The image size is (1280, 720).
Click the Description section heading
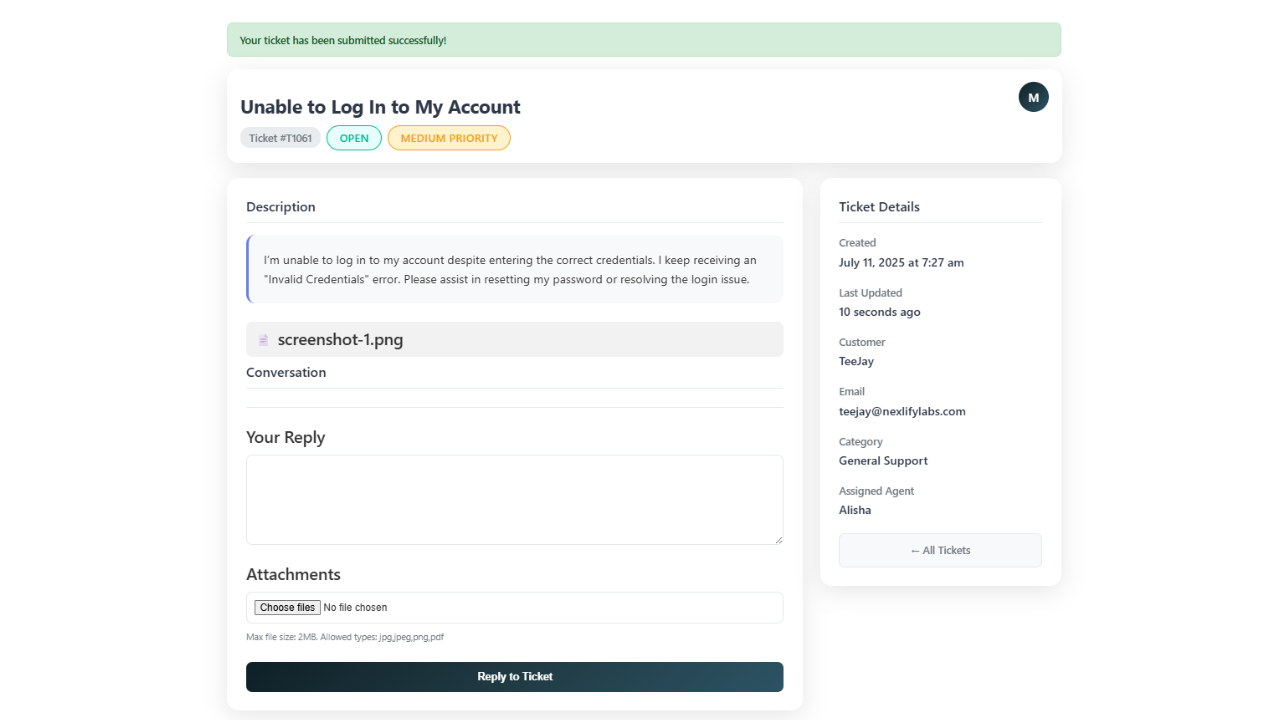click(281, 207)
